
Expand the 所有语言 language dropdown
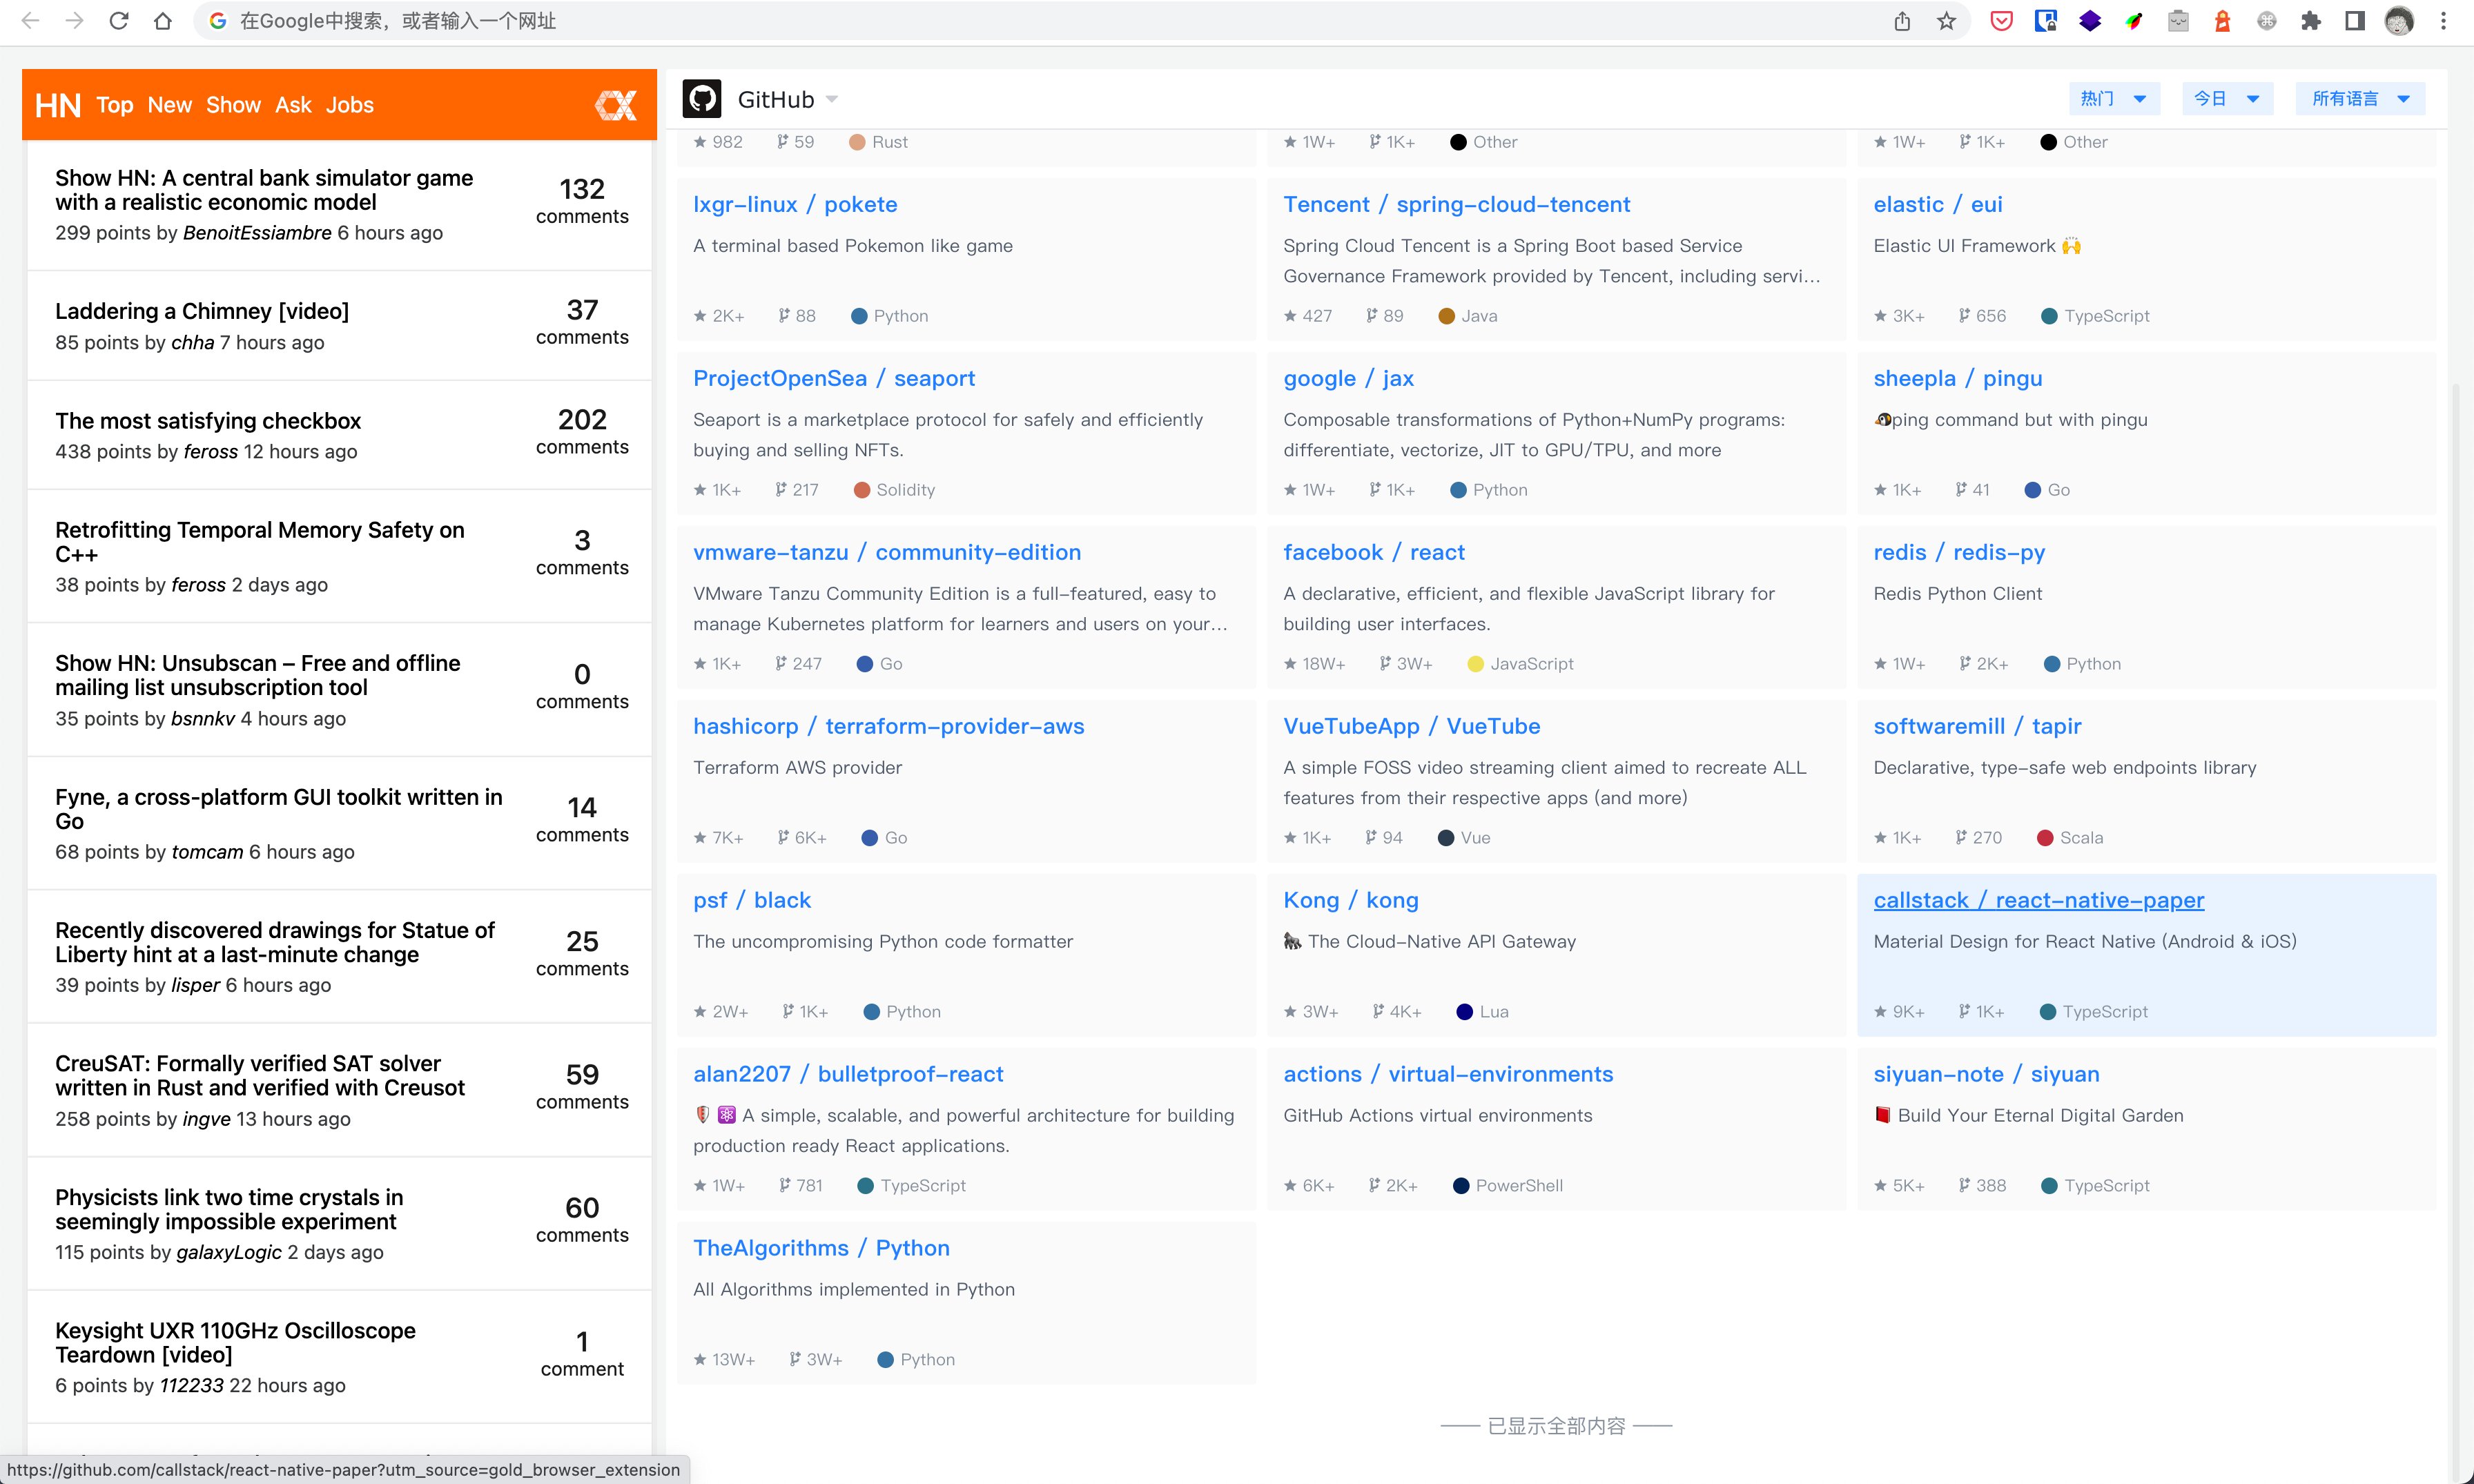click(x=2360, y=99)
